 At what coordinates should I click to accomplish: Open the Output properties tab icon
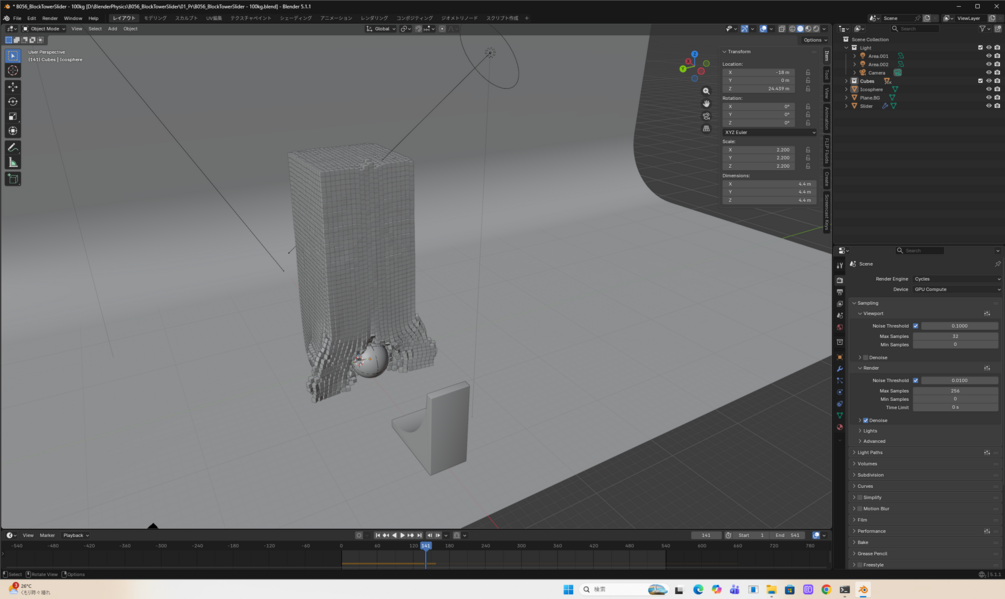pos(840,292)
